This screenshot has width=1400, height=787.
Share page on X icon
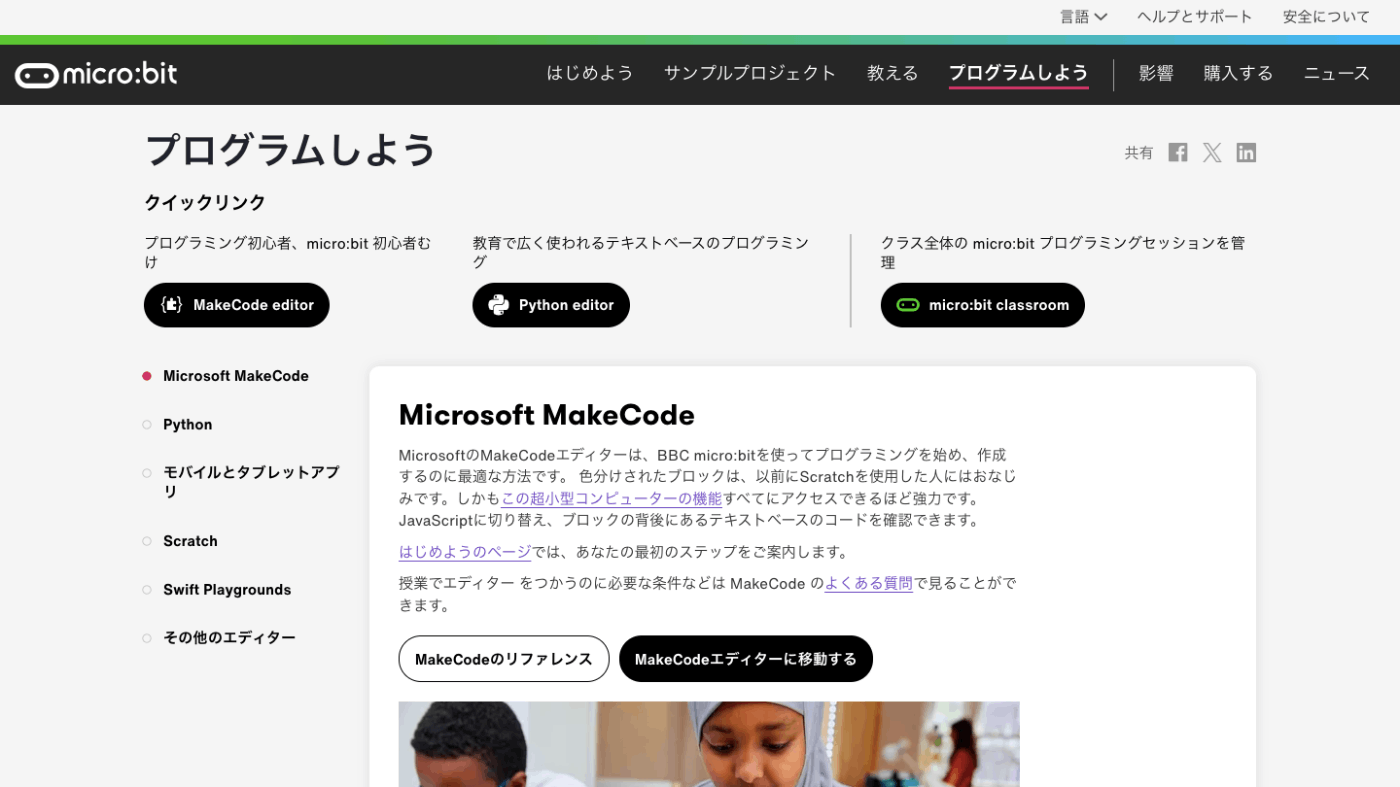(1212, 152)
